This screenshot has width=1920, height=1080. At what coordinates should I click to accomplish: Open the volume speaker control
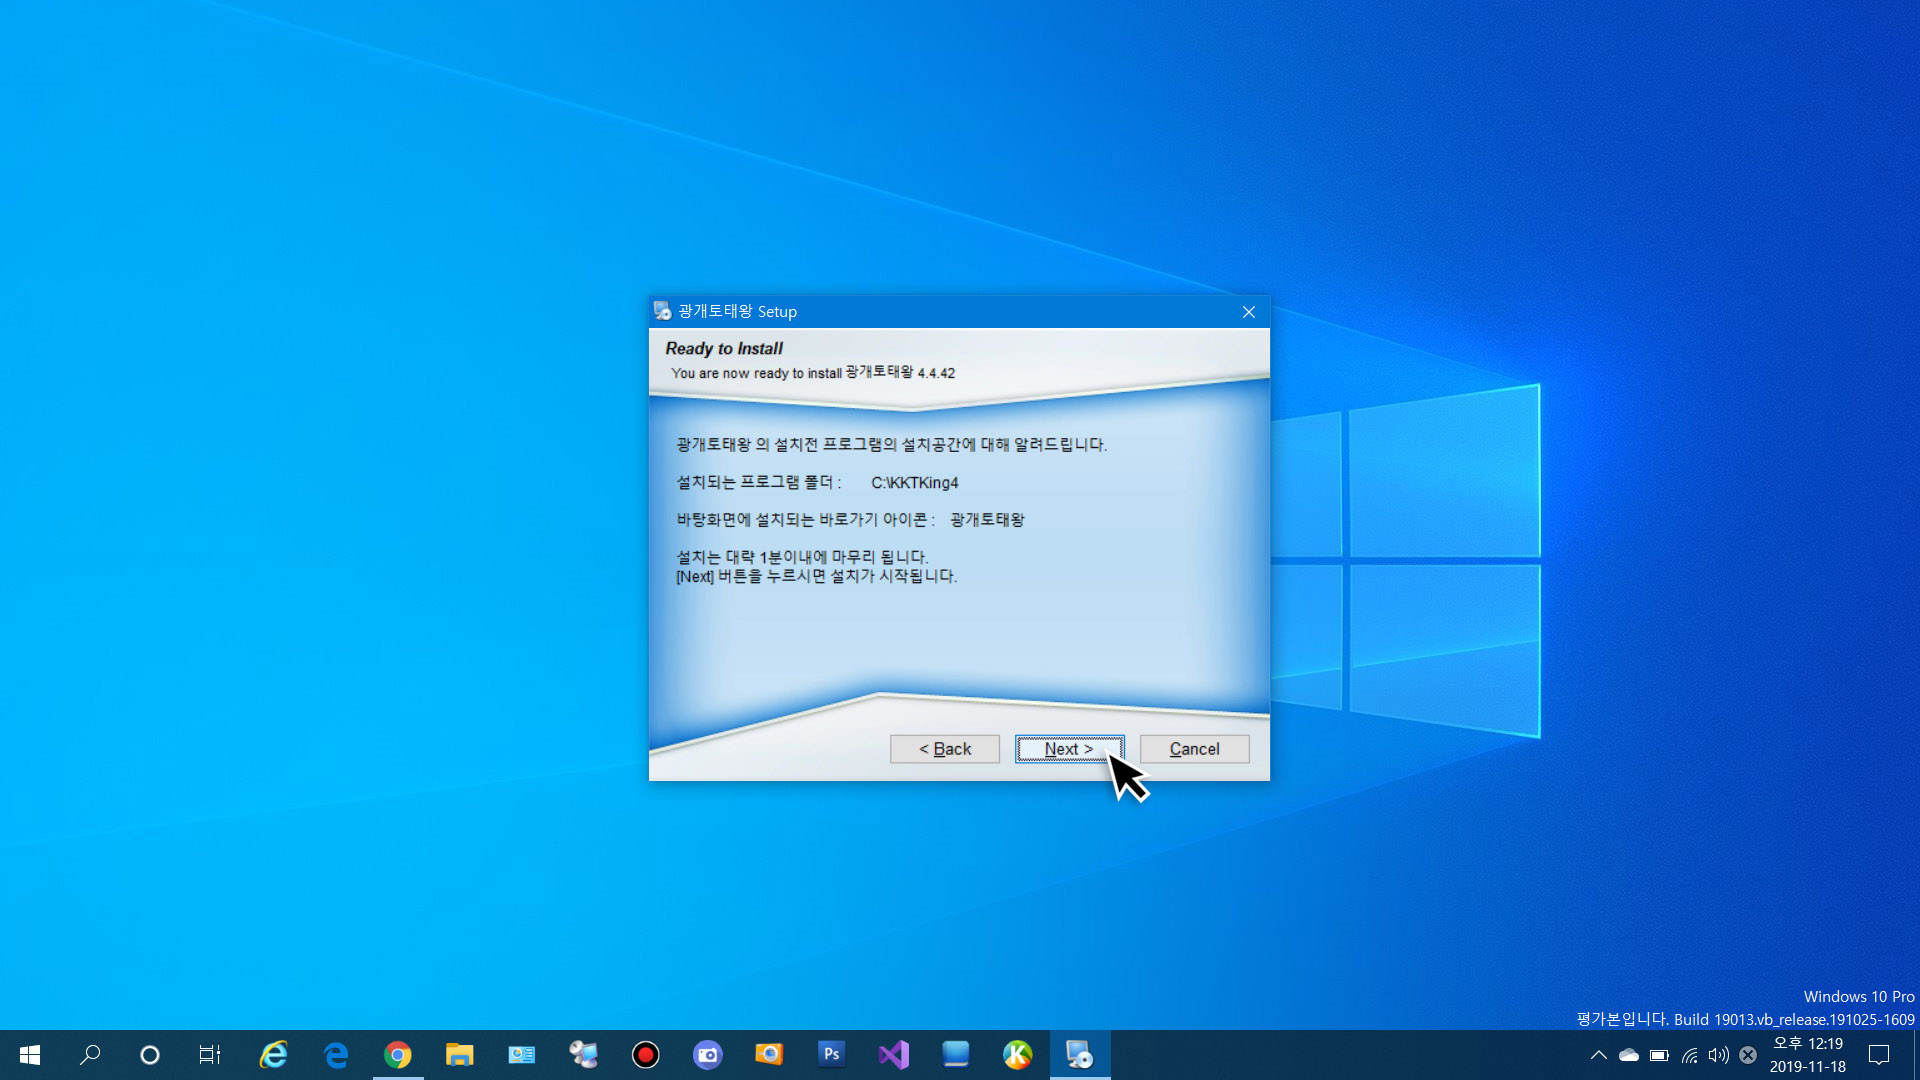1718,1054
